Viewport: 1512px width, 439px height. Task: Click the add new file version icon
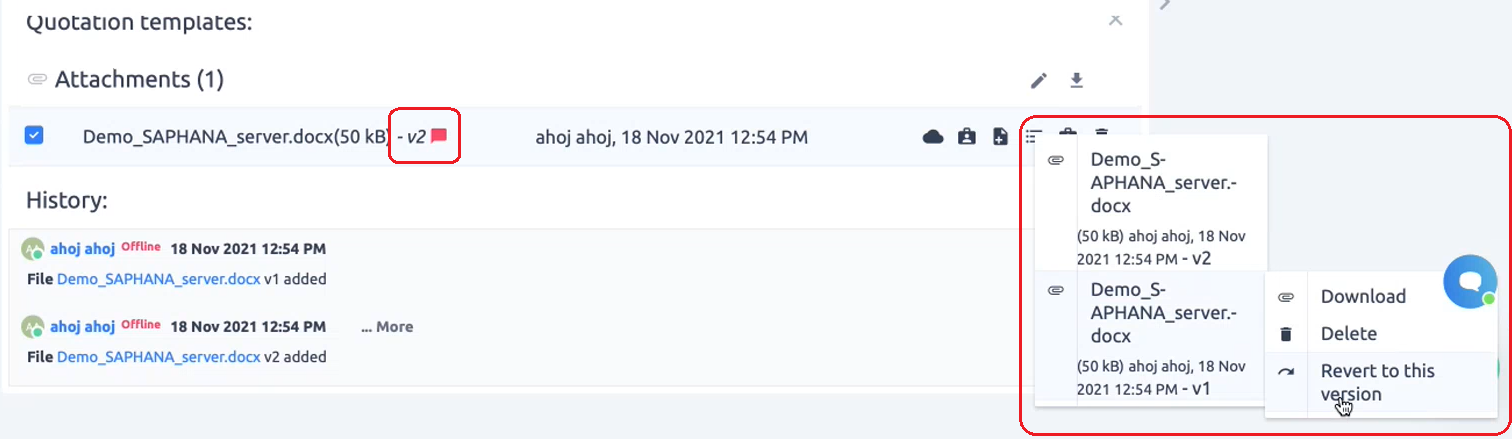pos(1000,136)
